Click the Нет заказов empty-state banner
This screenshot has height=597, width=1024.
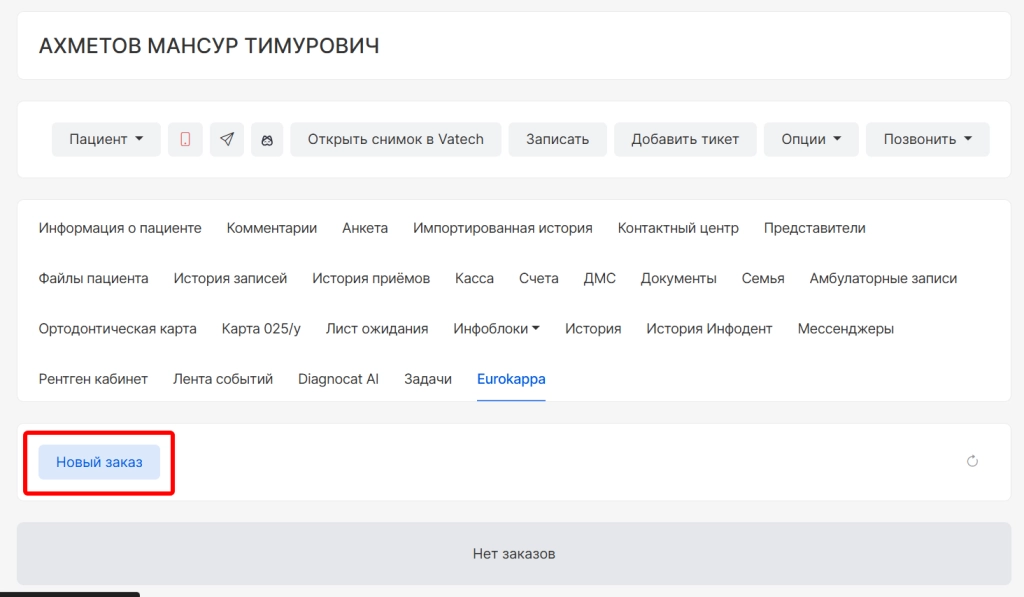pos(513,553)
